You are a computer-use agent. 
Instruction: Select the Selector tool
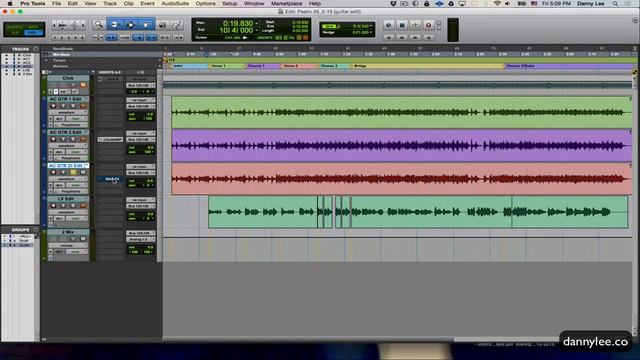click(131, 25)
